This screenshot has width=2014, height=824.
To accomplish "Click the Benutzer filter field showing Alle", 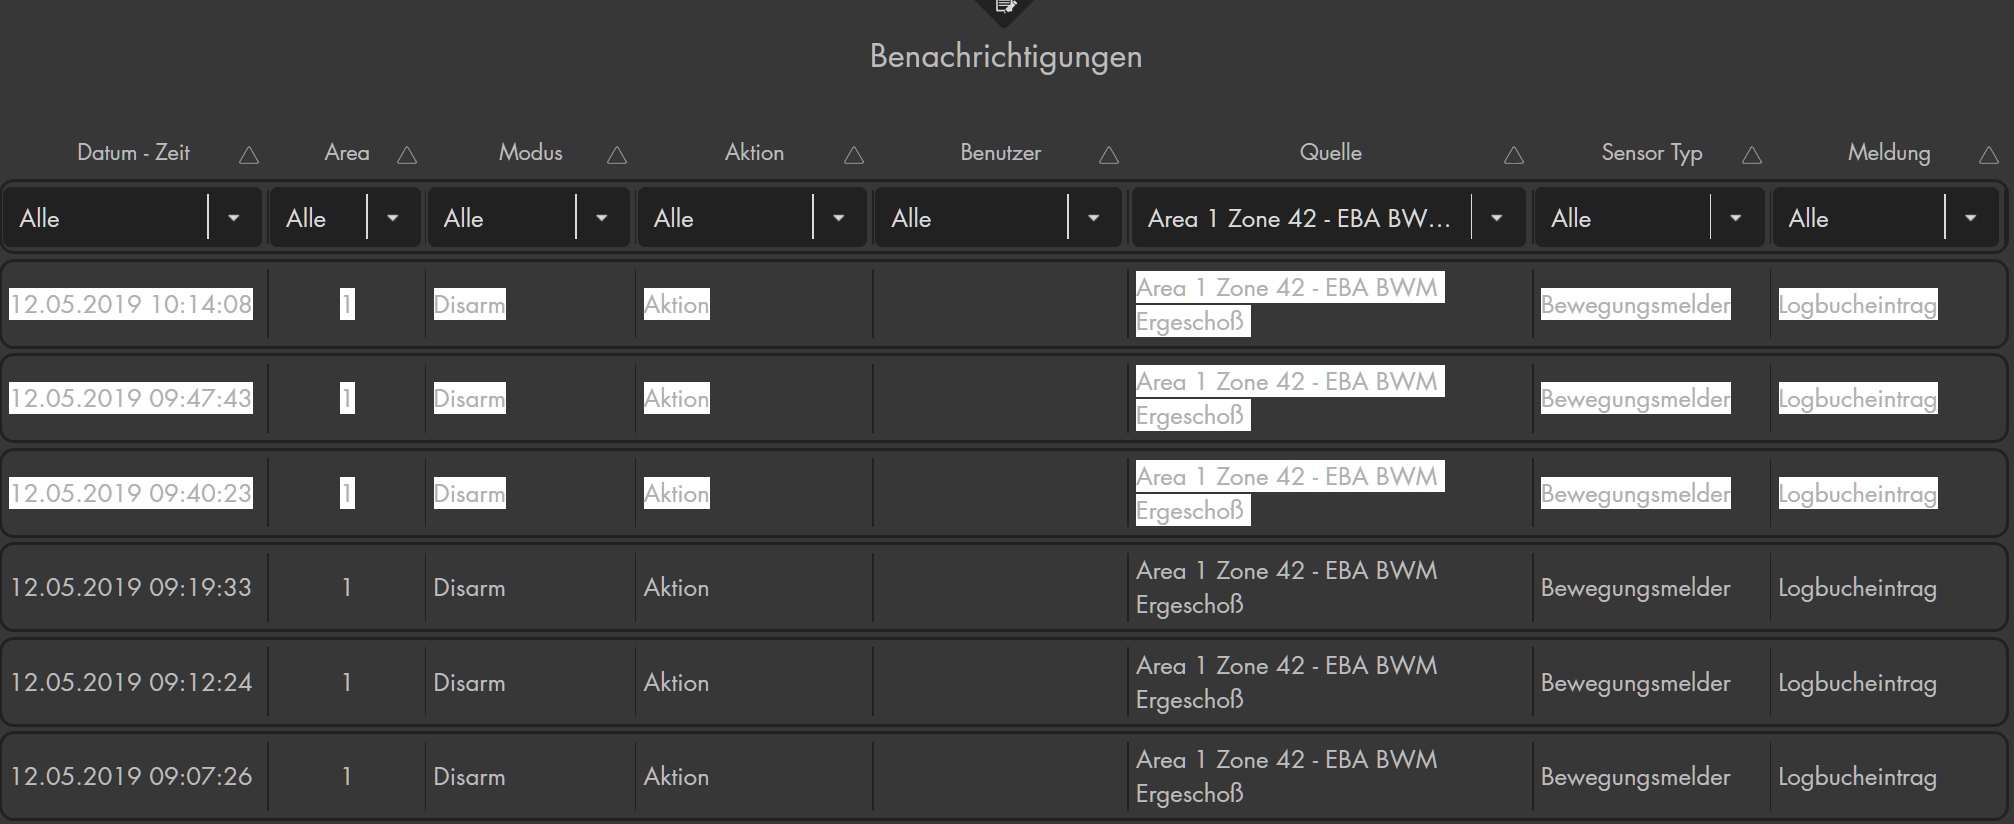I will [970, 218].
